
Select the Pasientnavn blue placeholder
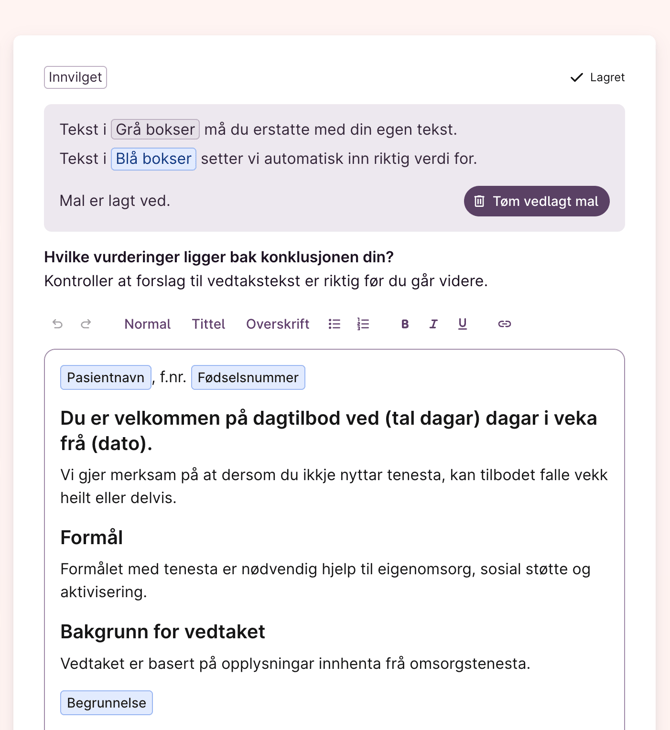point(105,377)
